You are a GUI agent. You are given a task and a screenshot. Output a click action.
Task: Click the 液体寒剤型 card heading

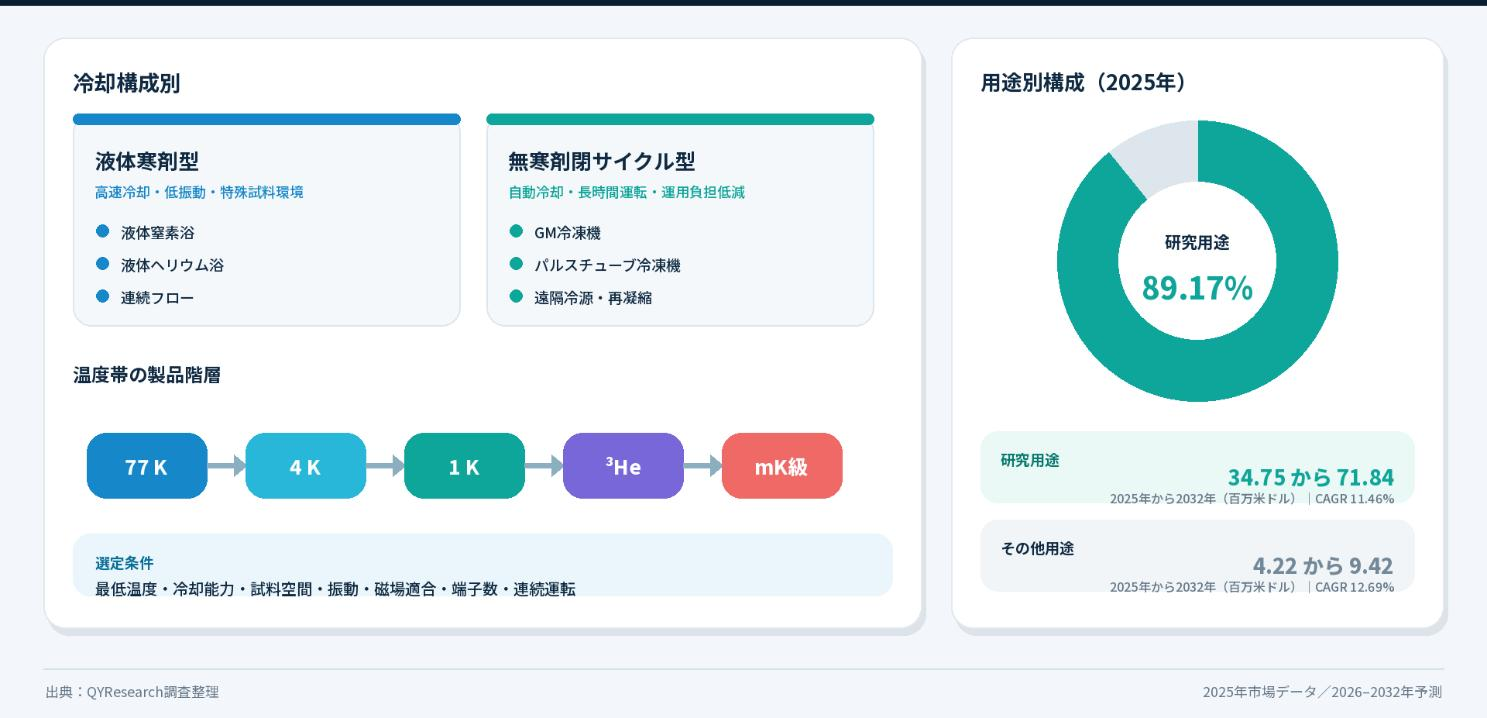click(x=147, y=161)
